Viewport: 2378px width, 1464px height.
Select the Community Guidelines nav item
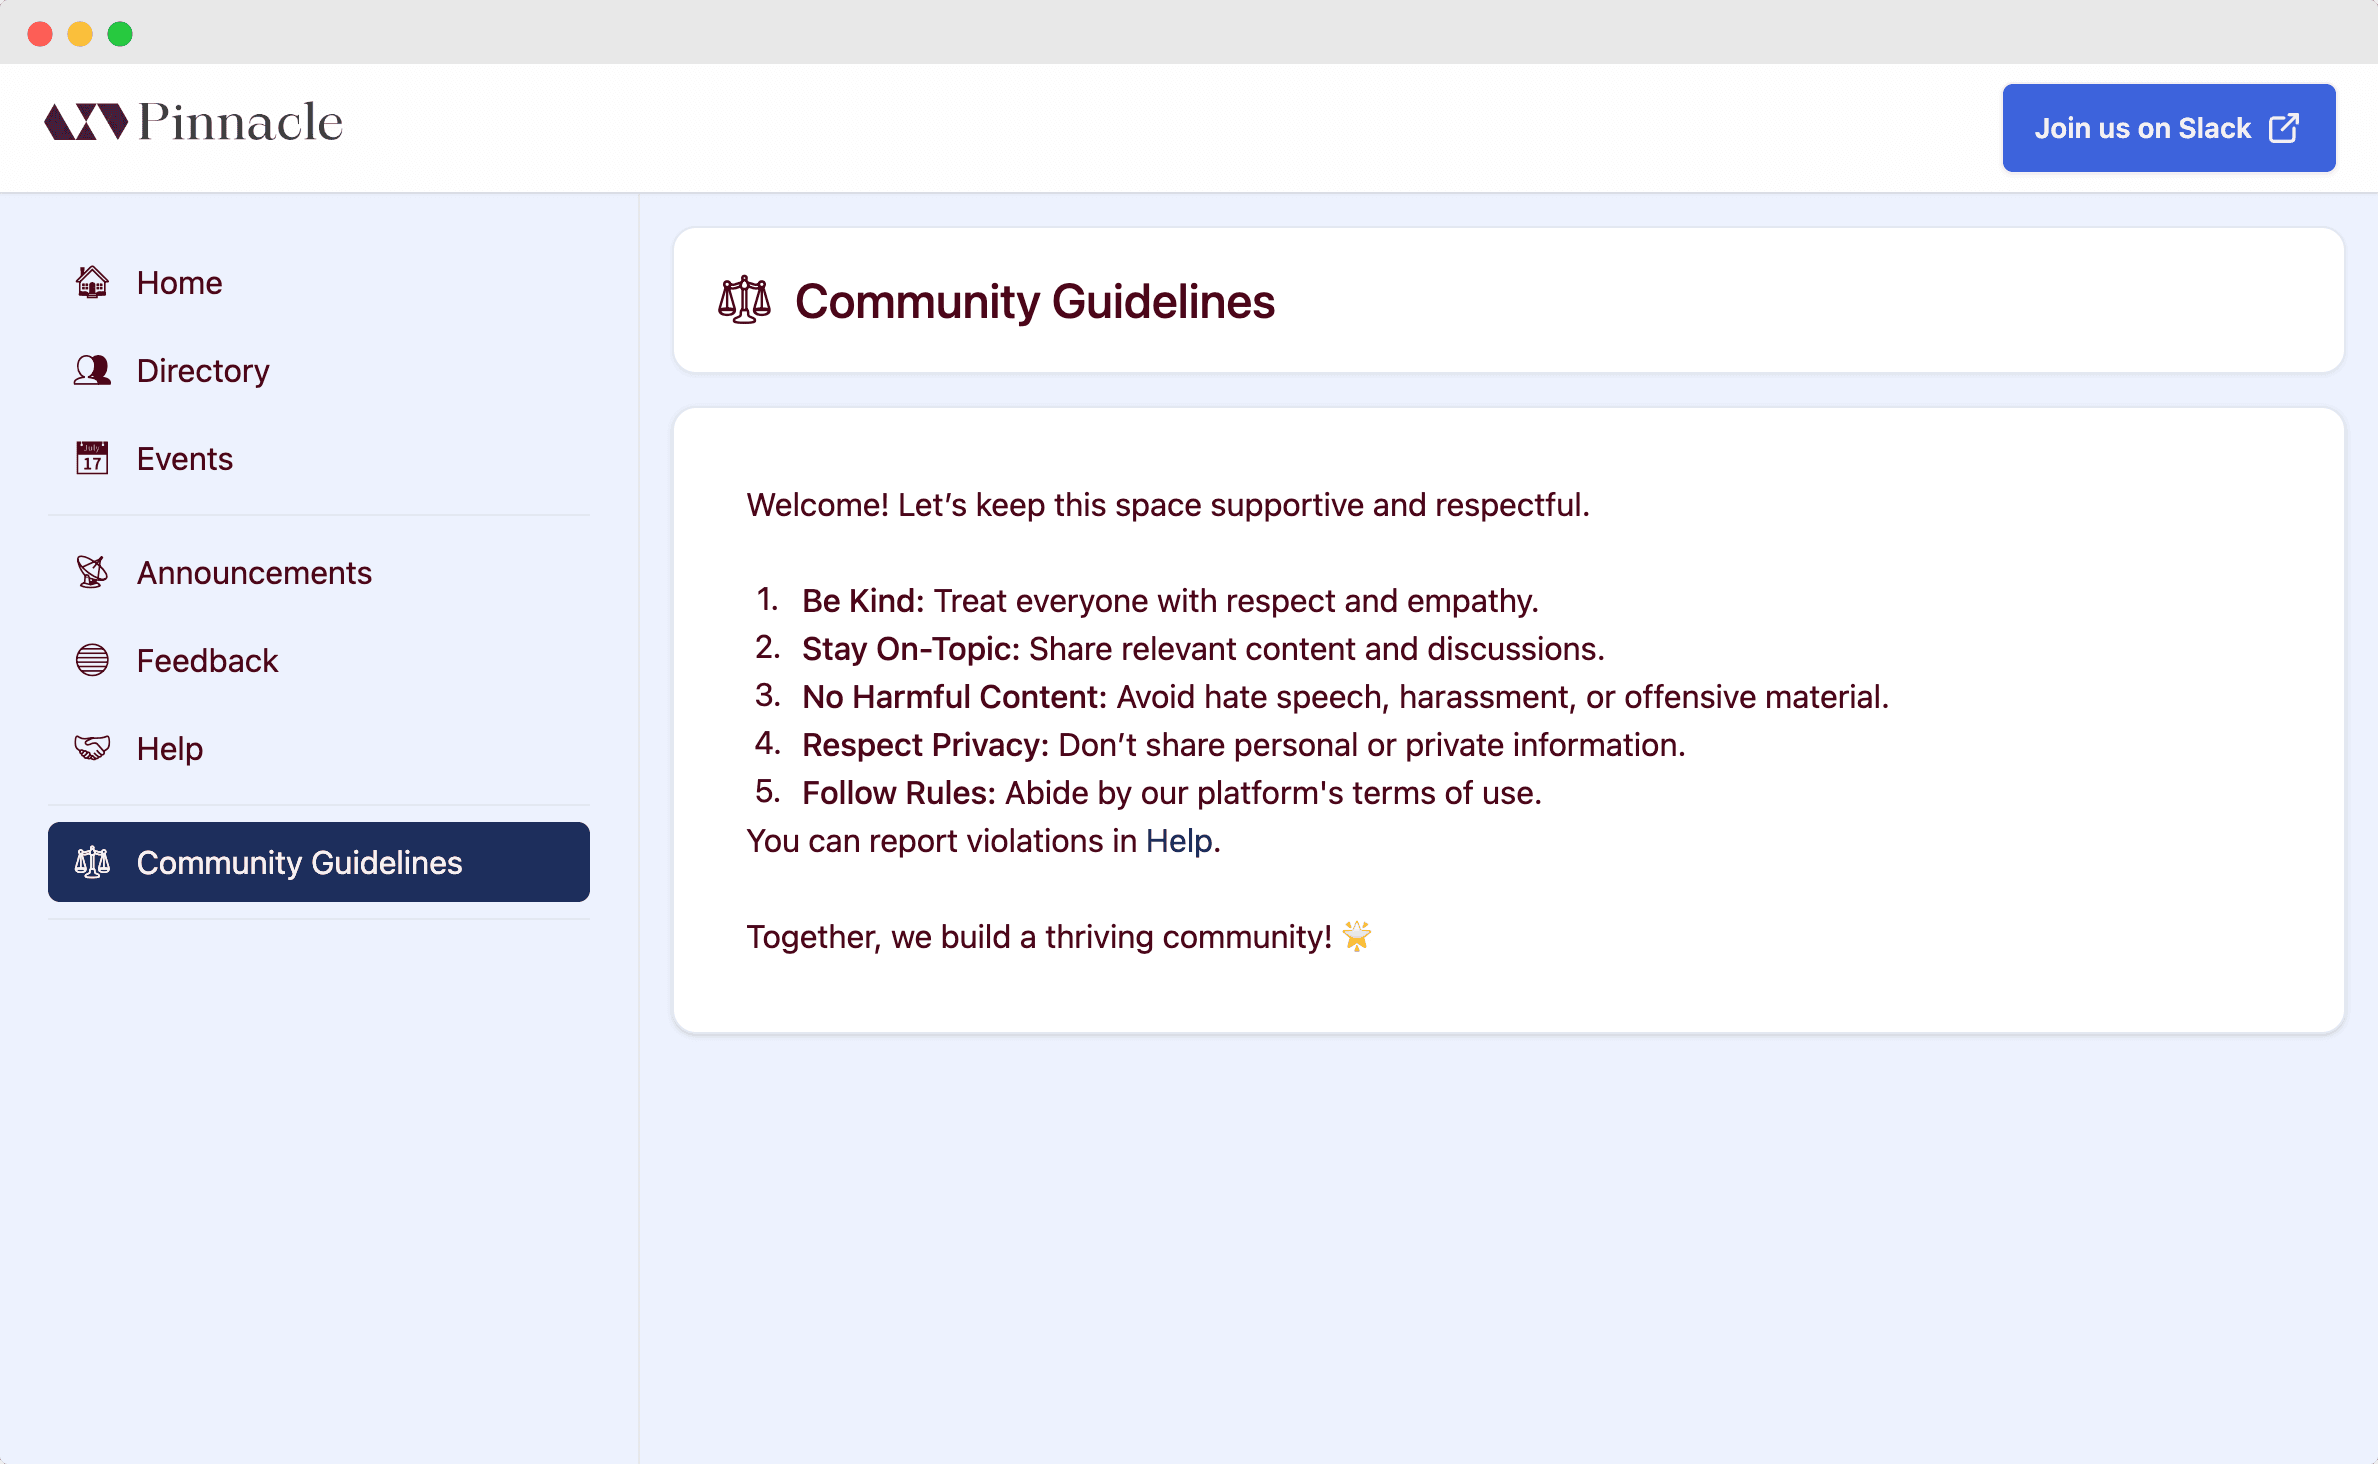[318, 861]
